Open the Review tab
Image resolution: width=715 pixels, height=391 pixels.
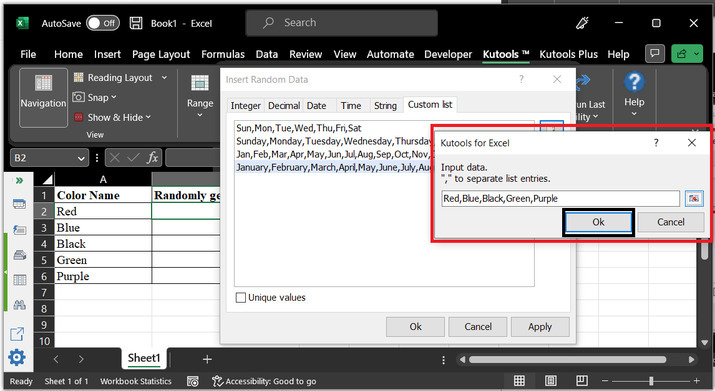point(306,54)
